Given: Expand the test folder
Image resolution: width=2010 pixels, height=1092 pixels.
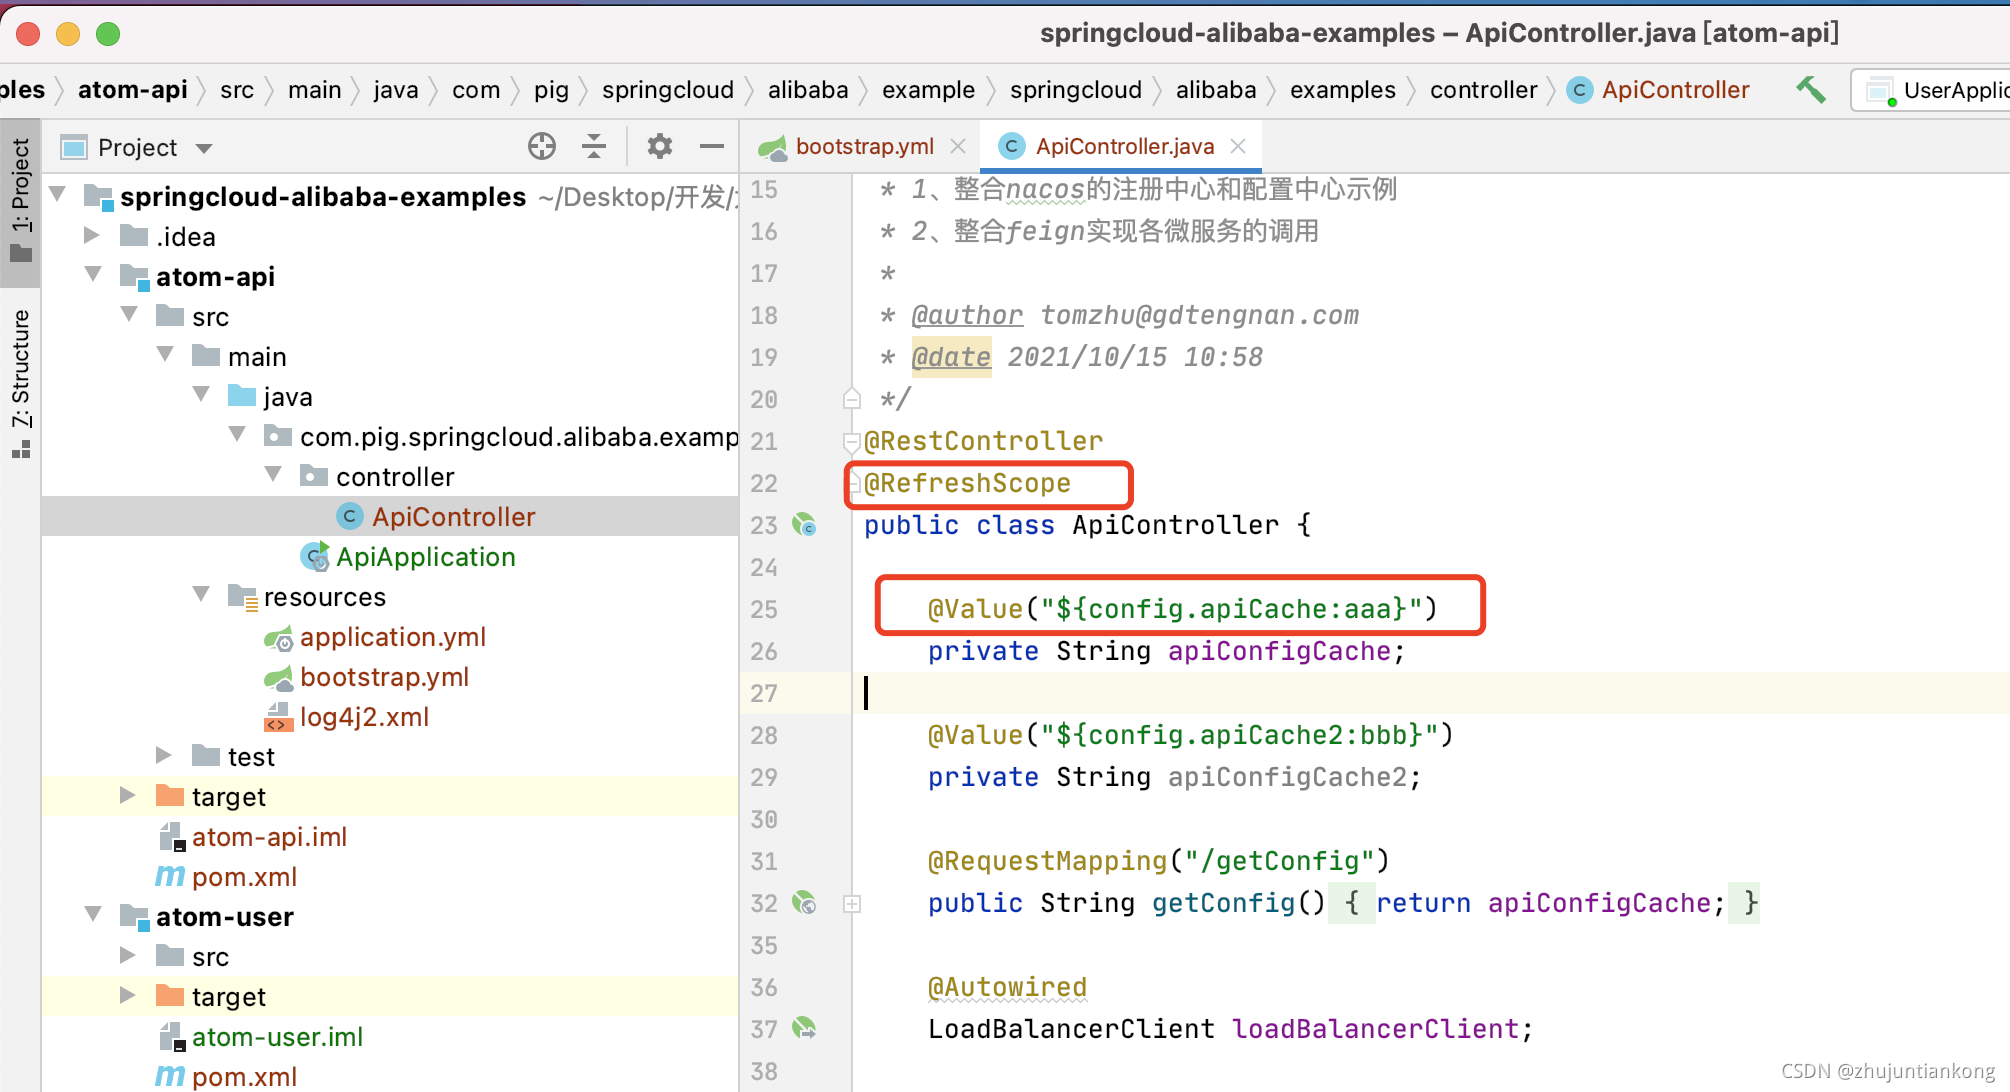Looking at the screenshot, I should click(x=164, y=755).
